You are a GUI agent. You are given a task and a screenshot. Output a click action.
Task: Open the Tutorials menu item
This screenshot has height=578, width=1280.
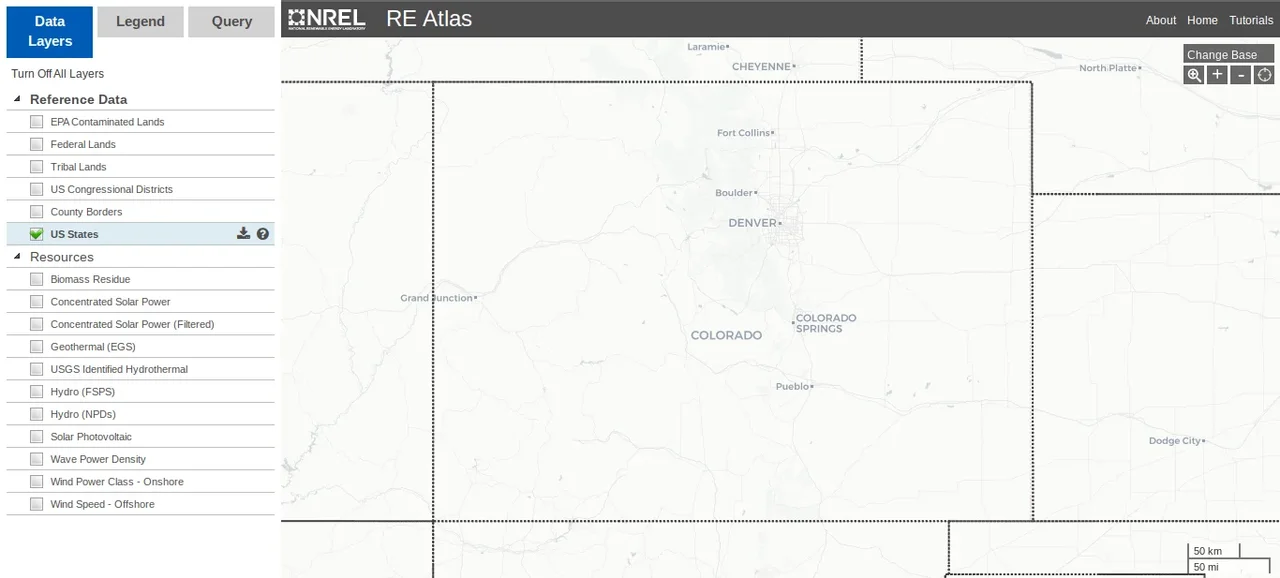click(x=1251, y=20)
